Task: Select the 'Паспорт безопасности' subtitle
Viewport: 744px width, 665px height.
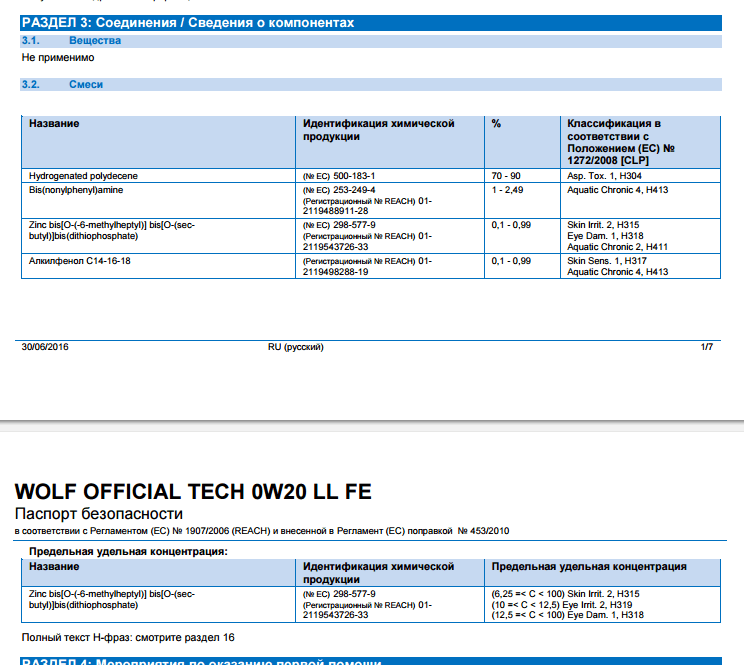Action: pyautogui.click(x=99, y=514)
